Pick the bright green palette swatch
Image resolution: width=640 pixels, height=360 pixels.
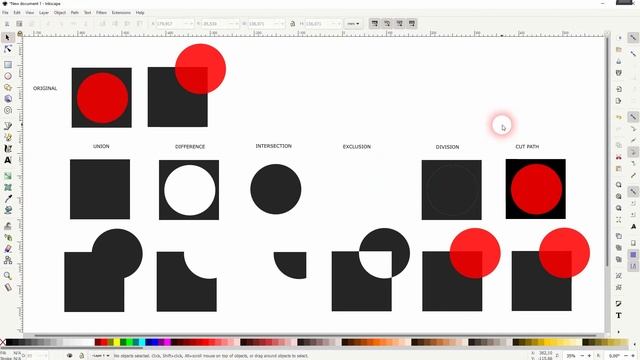(129, 342)
